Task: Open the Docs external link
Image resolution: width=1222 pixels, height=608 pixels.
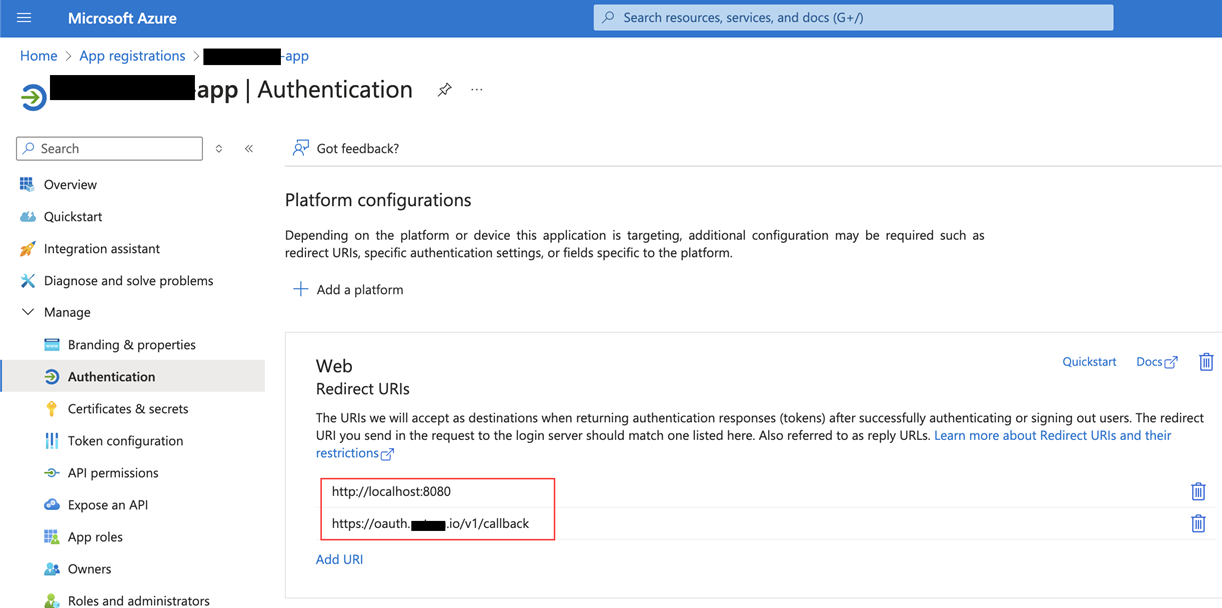Action: 1157,362
